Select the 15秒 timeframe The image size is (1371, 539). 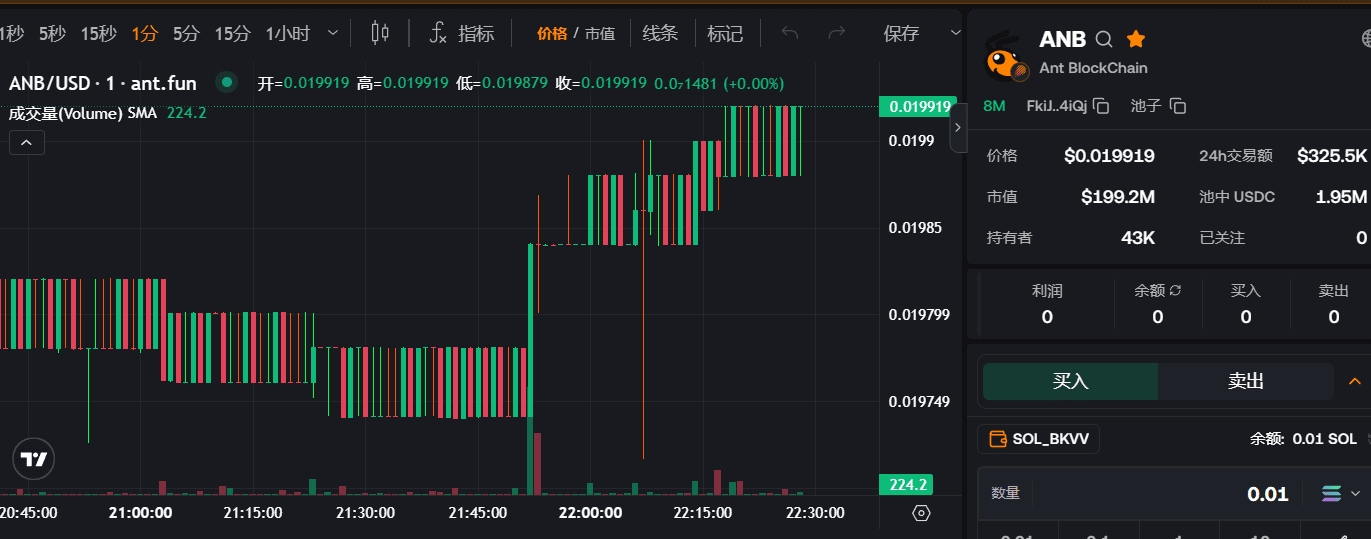tap(98, 33)
